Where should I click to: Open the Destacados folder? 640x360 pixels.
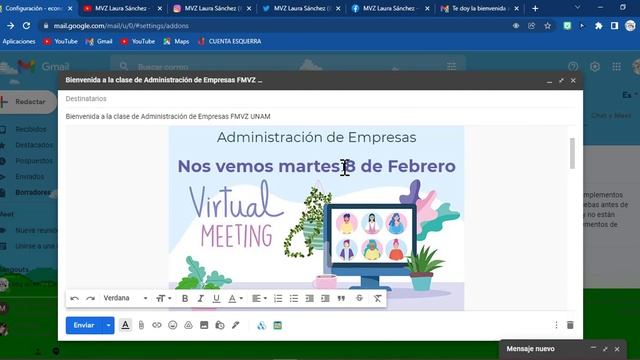pos(34,145)
